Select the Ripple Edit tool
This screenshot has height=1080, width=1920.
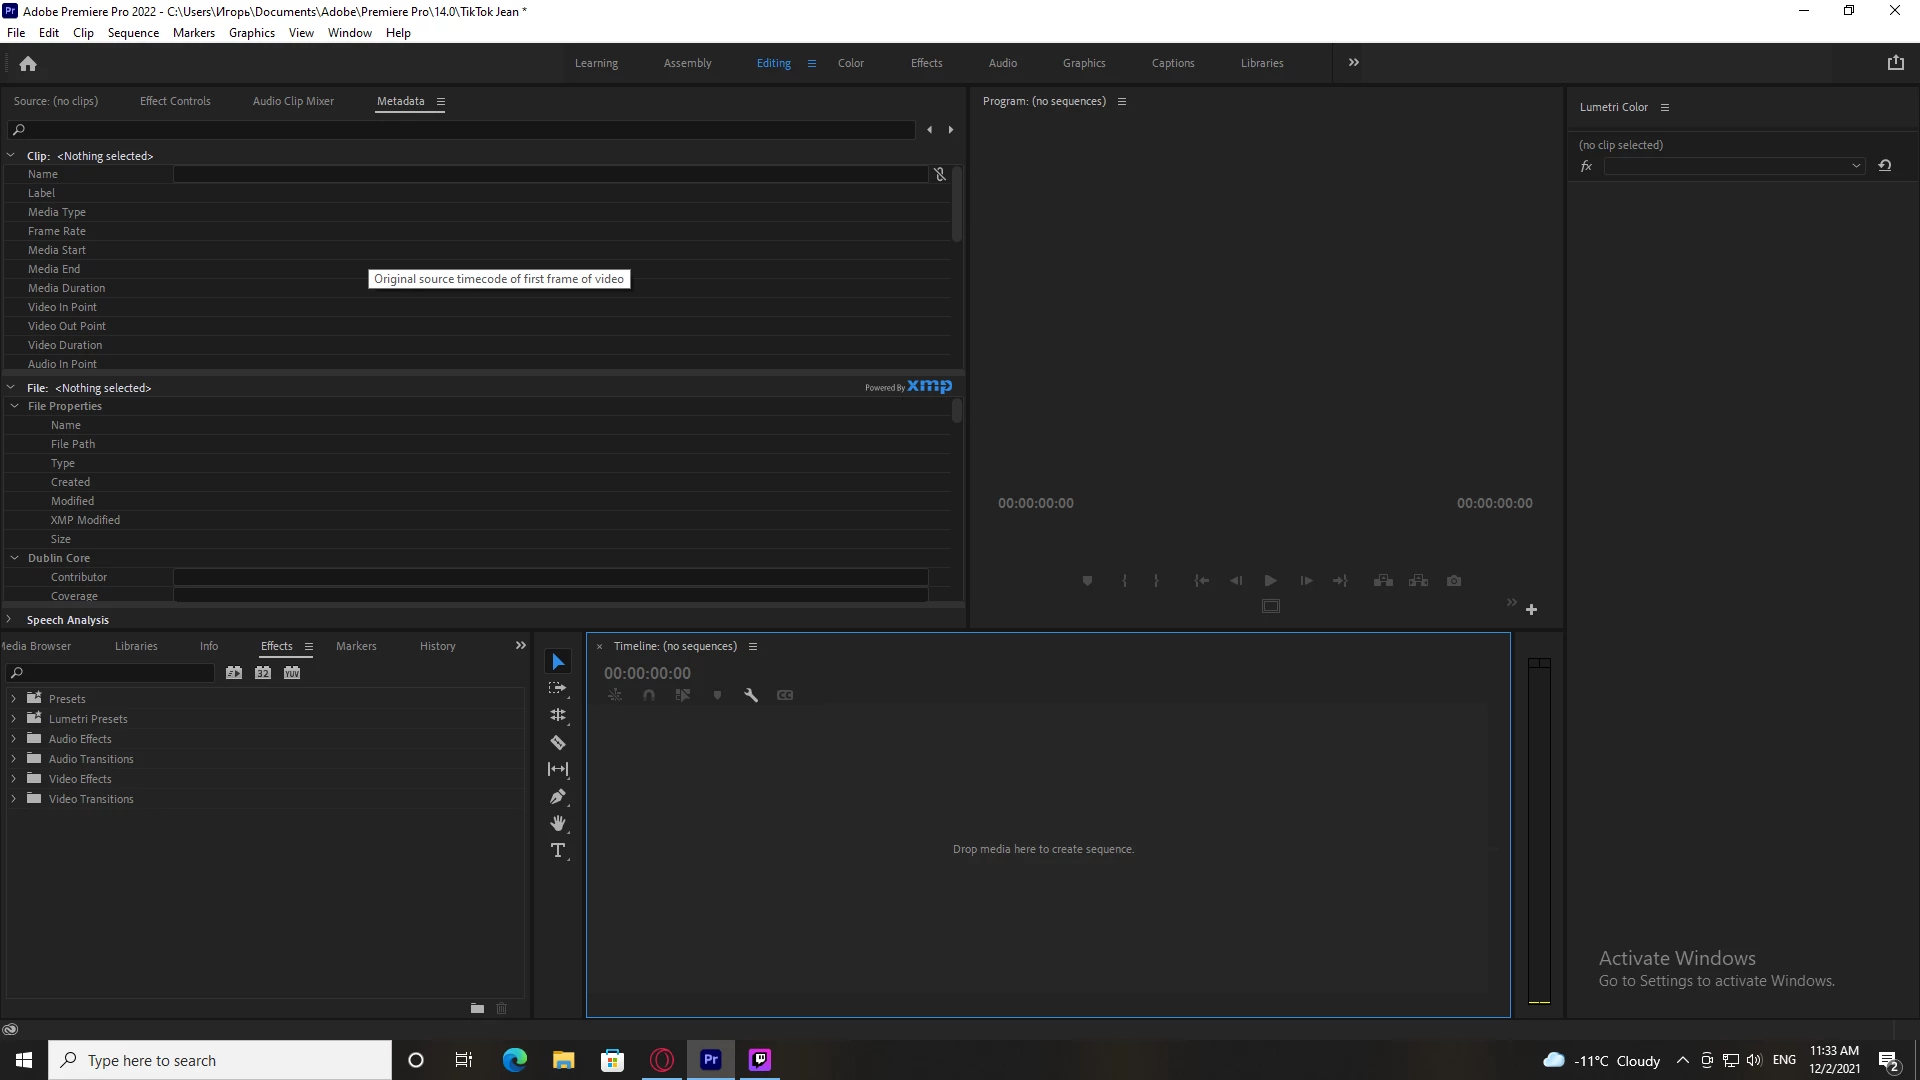[558, 715]
